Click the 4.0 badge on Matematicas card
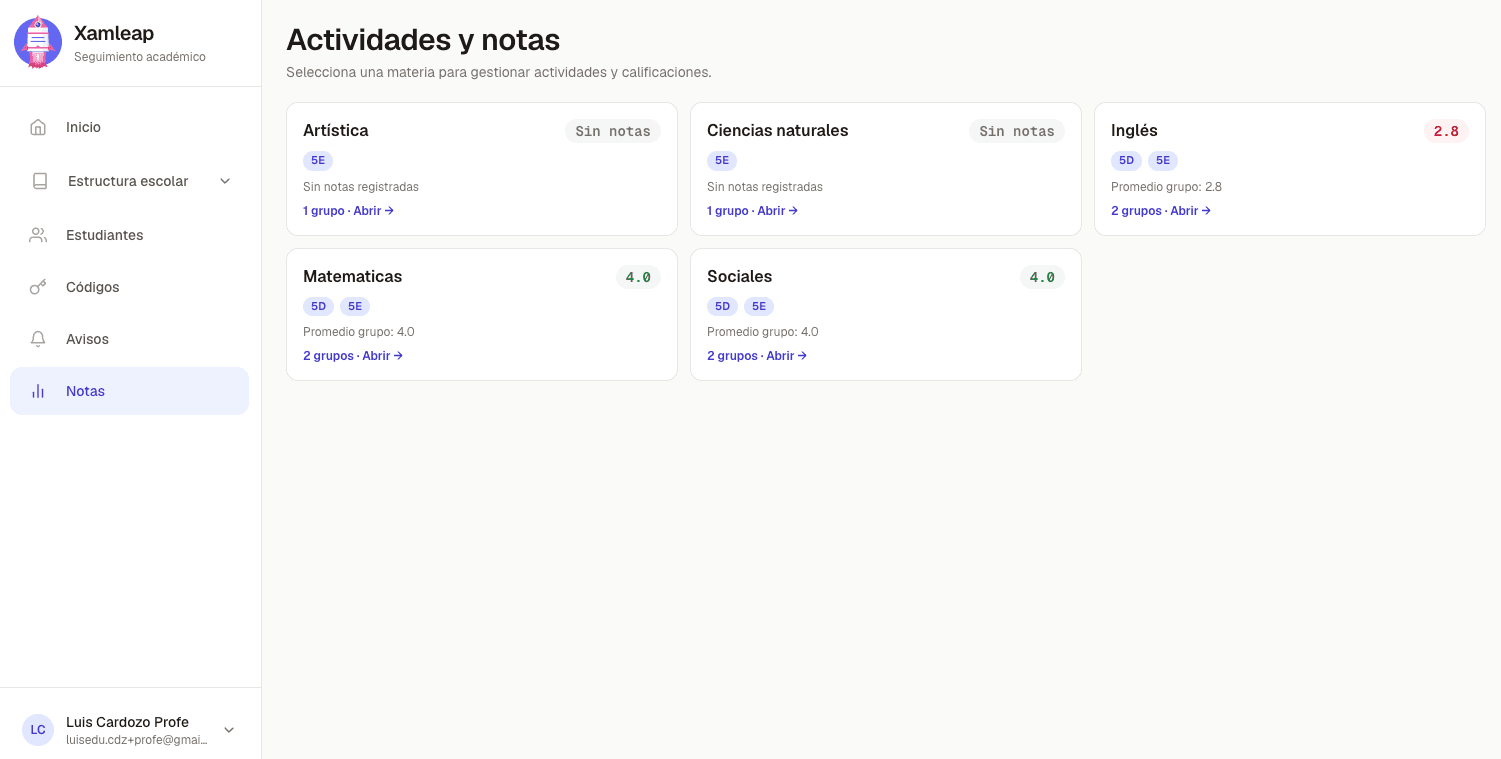 (x=638, y=277)
